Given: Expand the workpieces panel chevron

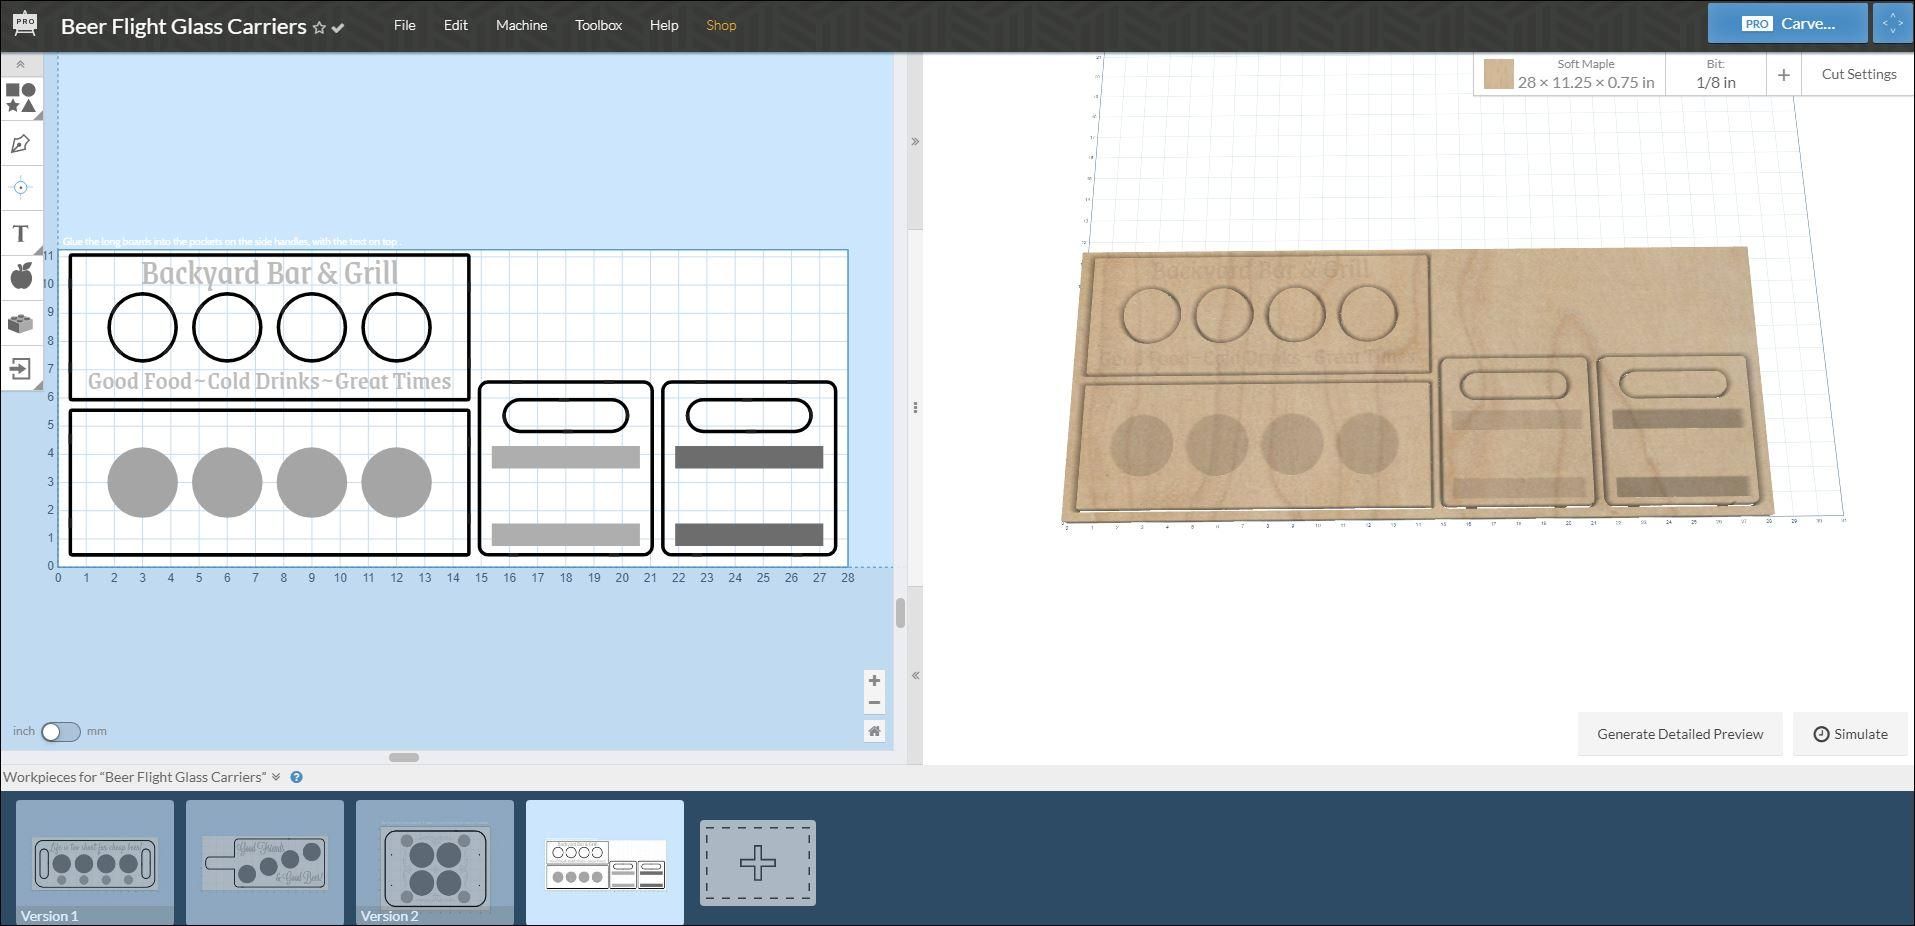Looking at the screenshot, I should [276, 777].
